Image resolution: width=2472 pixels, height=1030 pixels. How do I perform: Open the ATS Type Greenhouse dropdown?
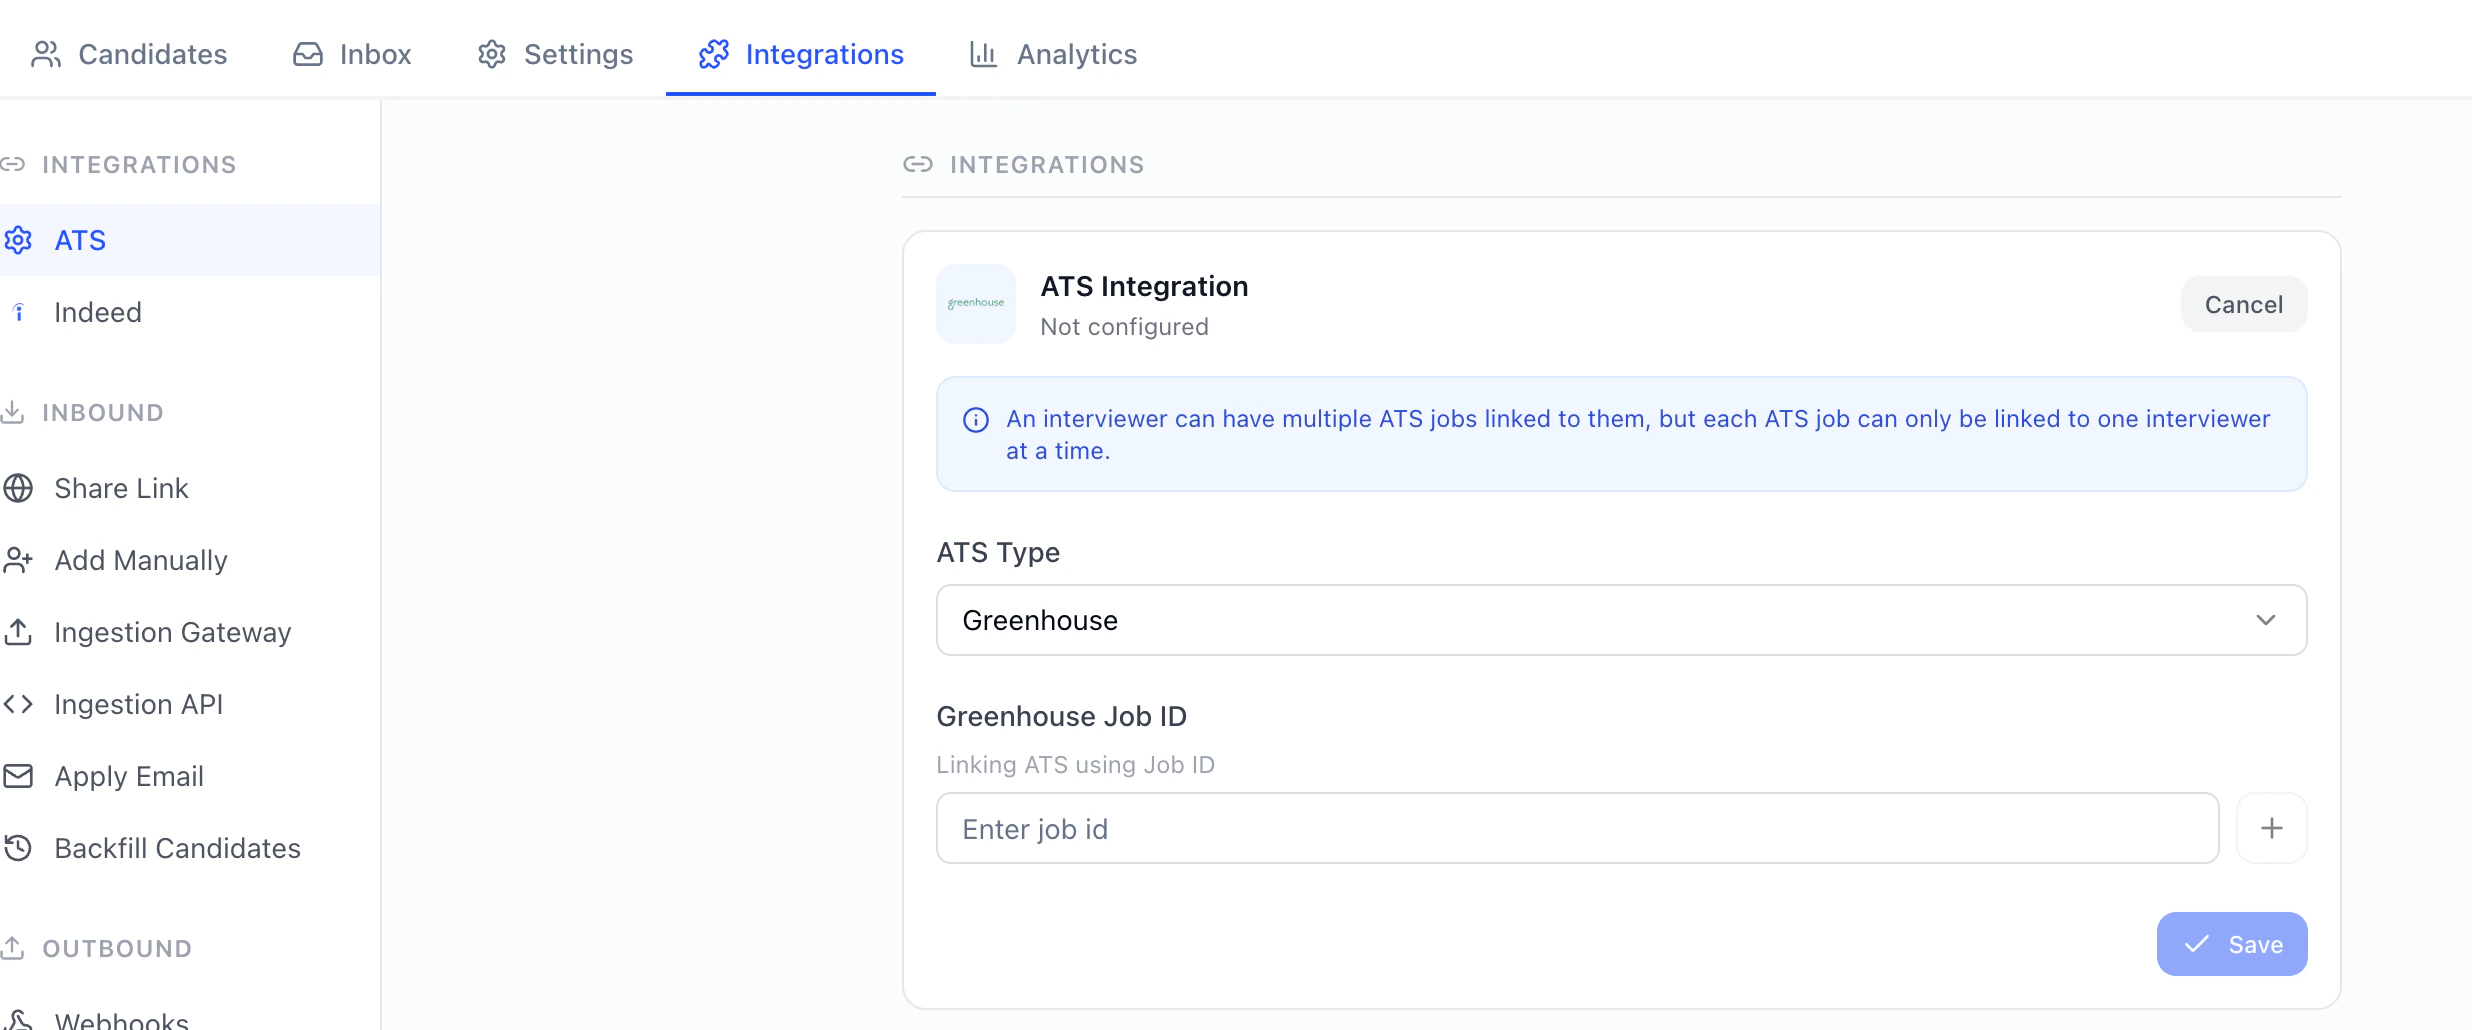point(1621,620)
